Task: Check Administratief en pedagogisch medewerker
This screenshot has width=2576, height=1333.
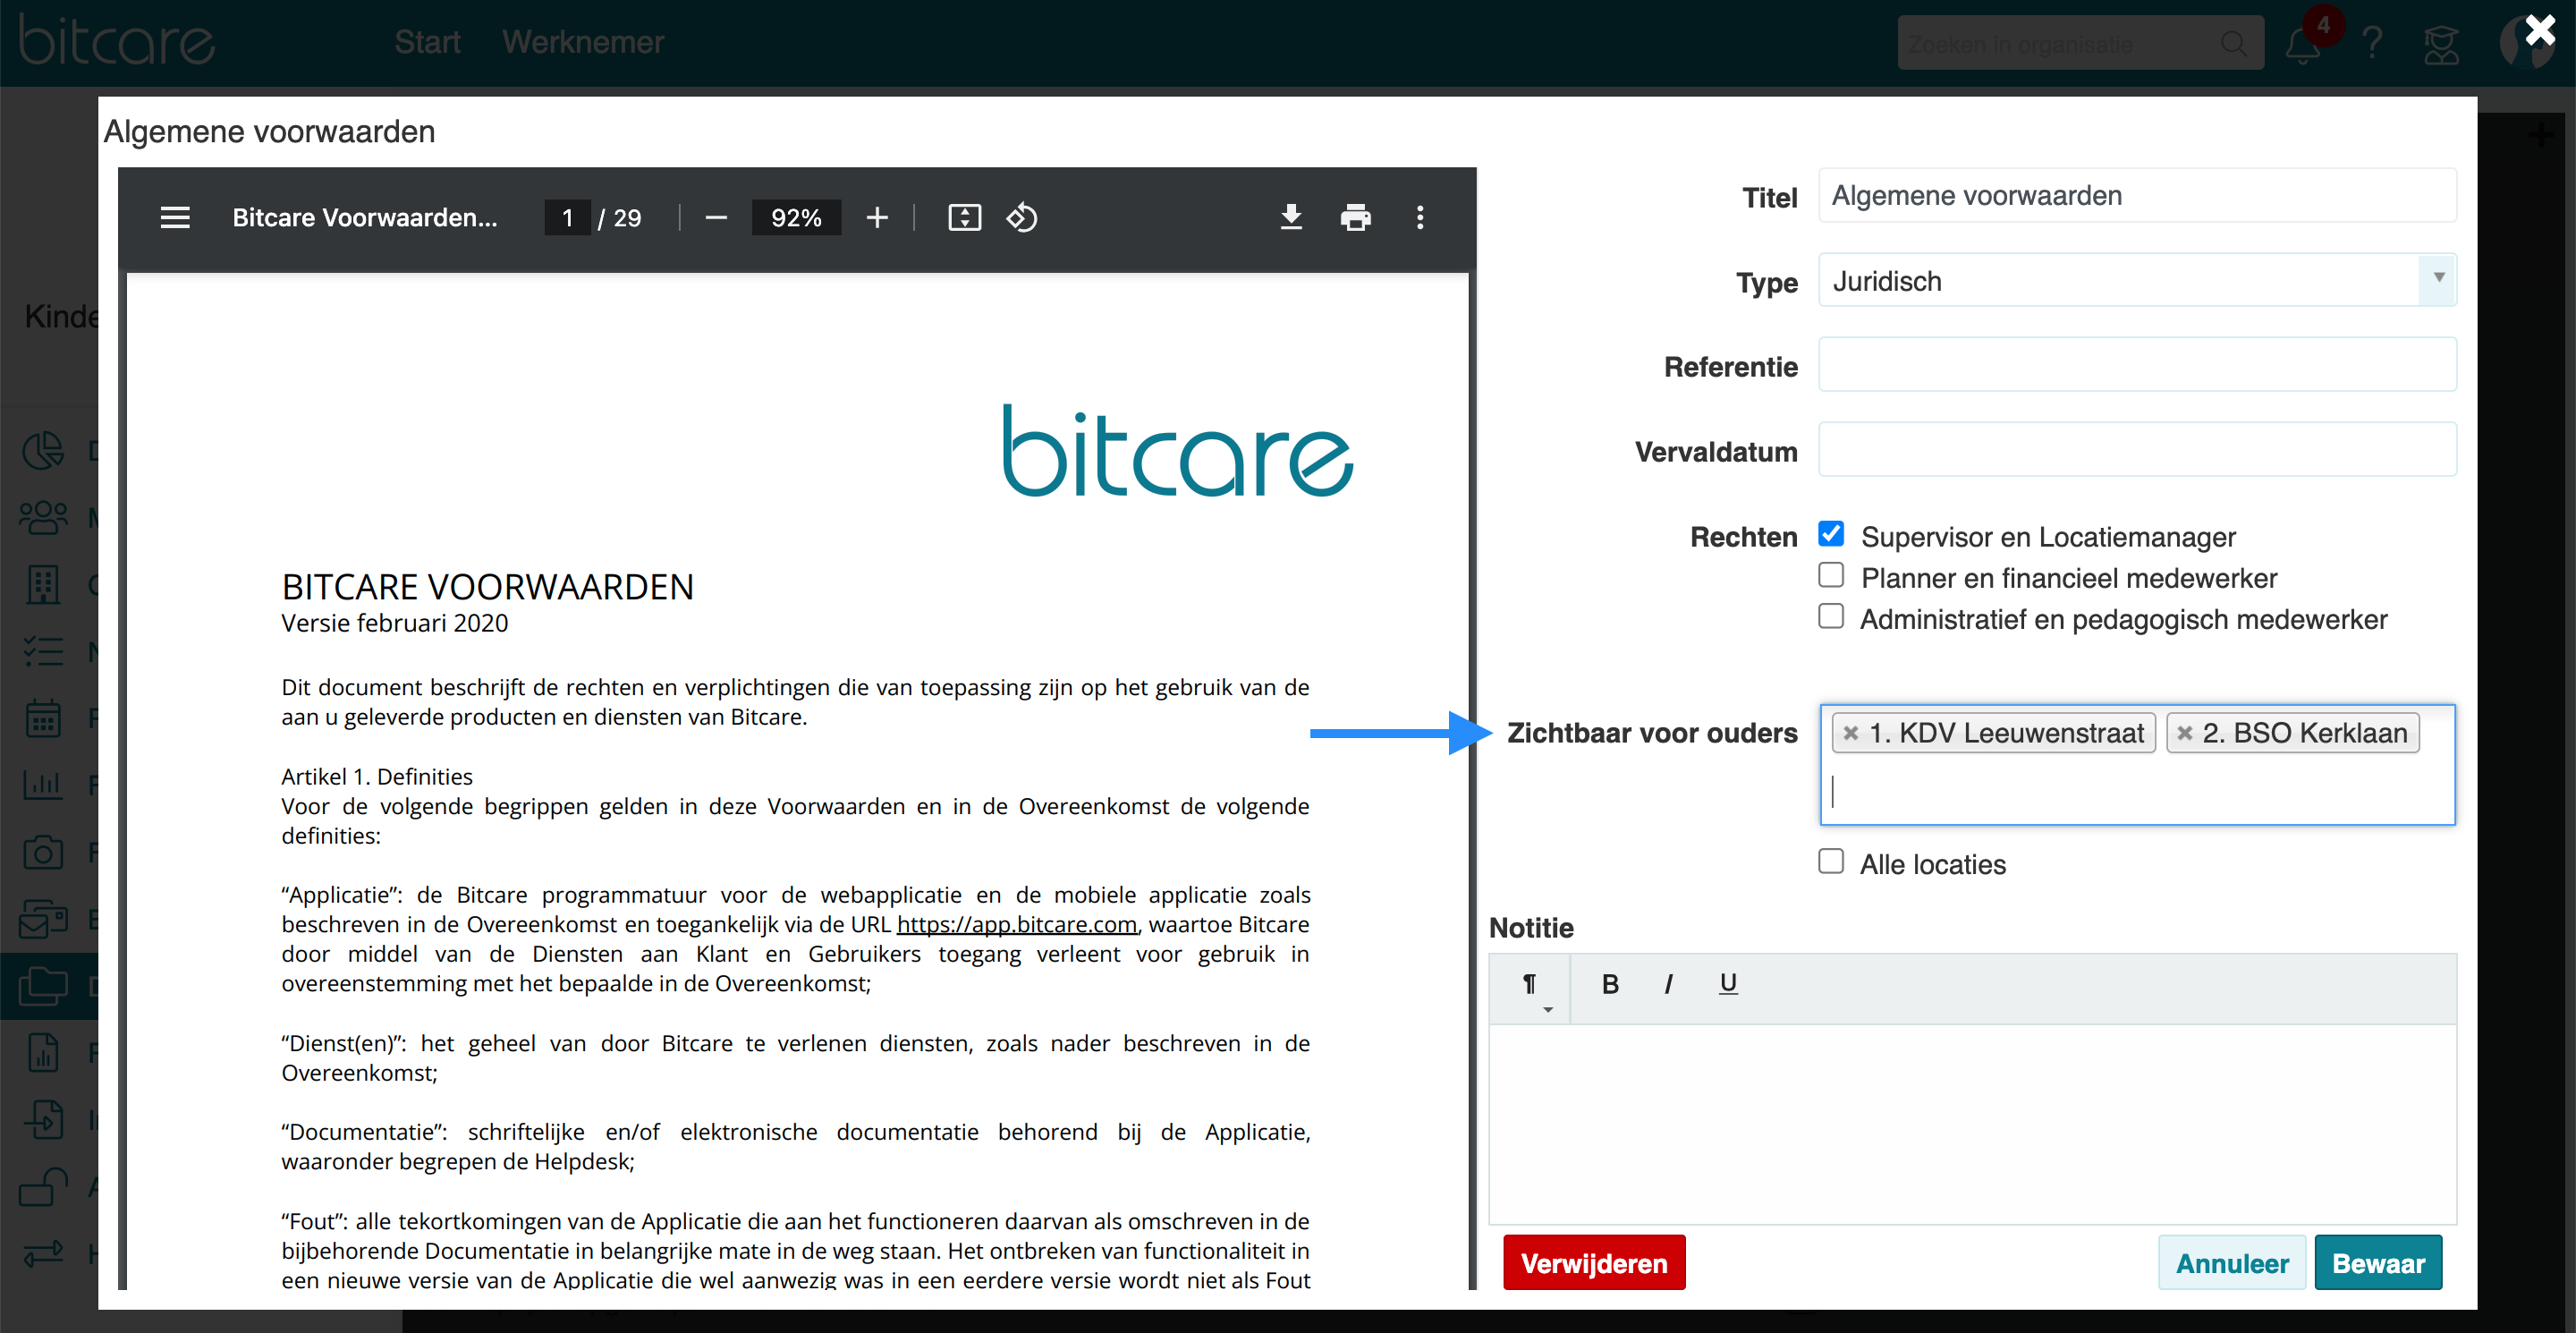Action: 1831,616
